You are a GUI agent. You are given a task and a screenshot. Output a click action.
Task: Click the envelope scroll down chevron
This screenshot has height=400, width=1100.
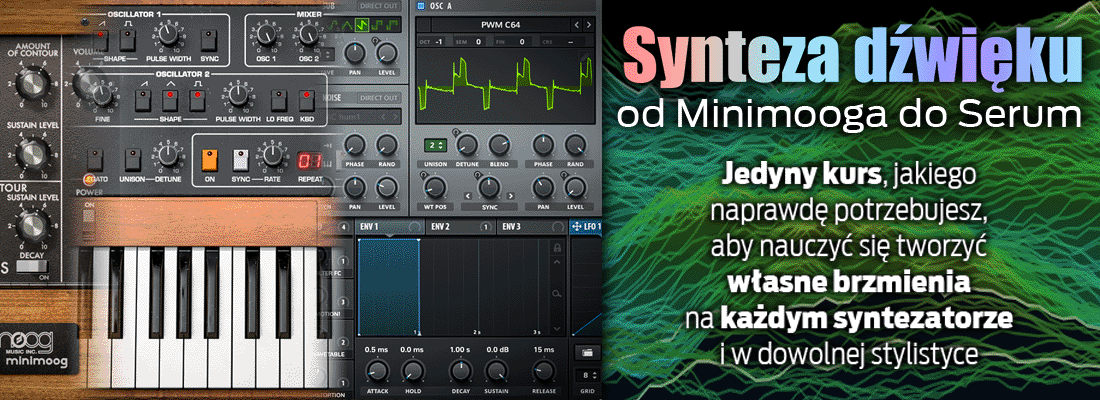point(558,328)
